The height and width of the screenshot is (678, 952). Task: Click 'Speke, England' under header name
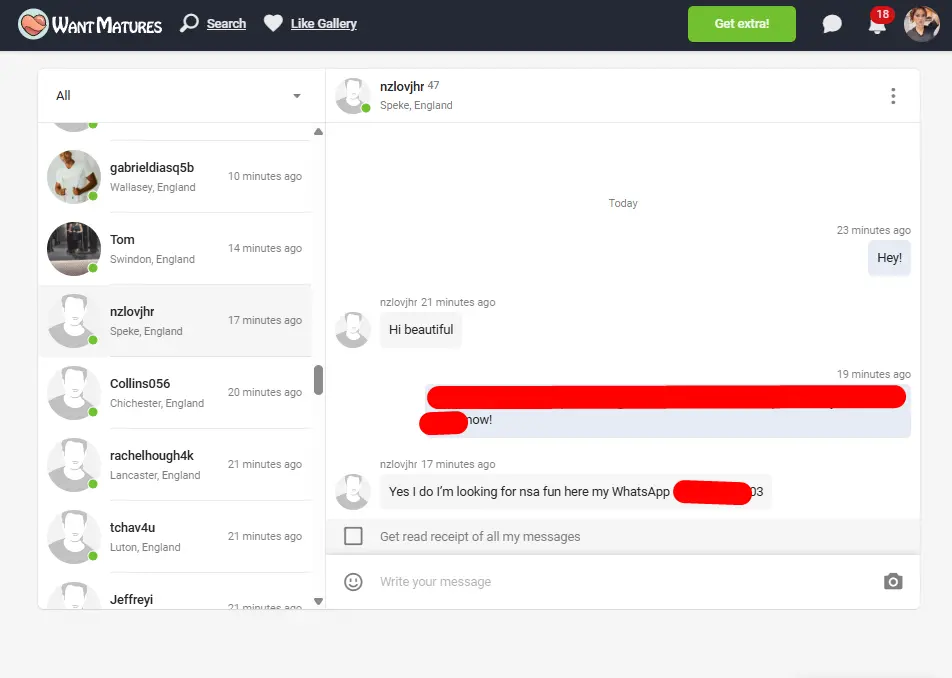pyautogui.click(x=416, y=105)
